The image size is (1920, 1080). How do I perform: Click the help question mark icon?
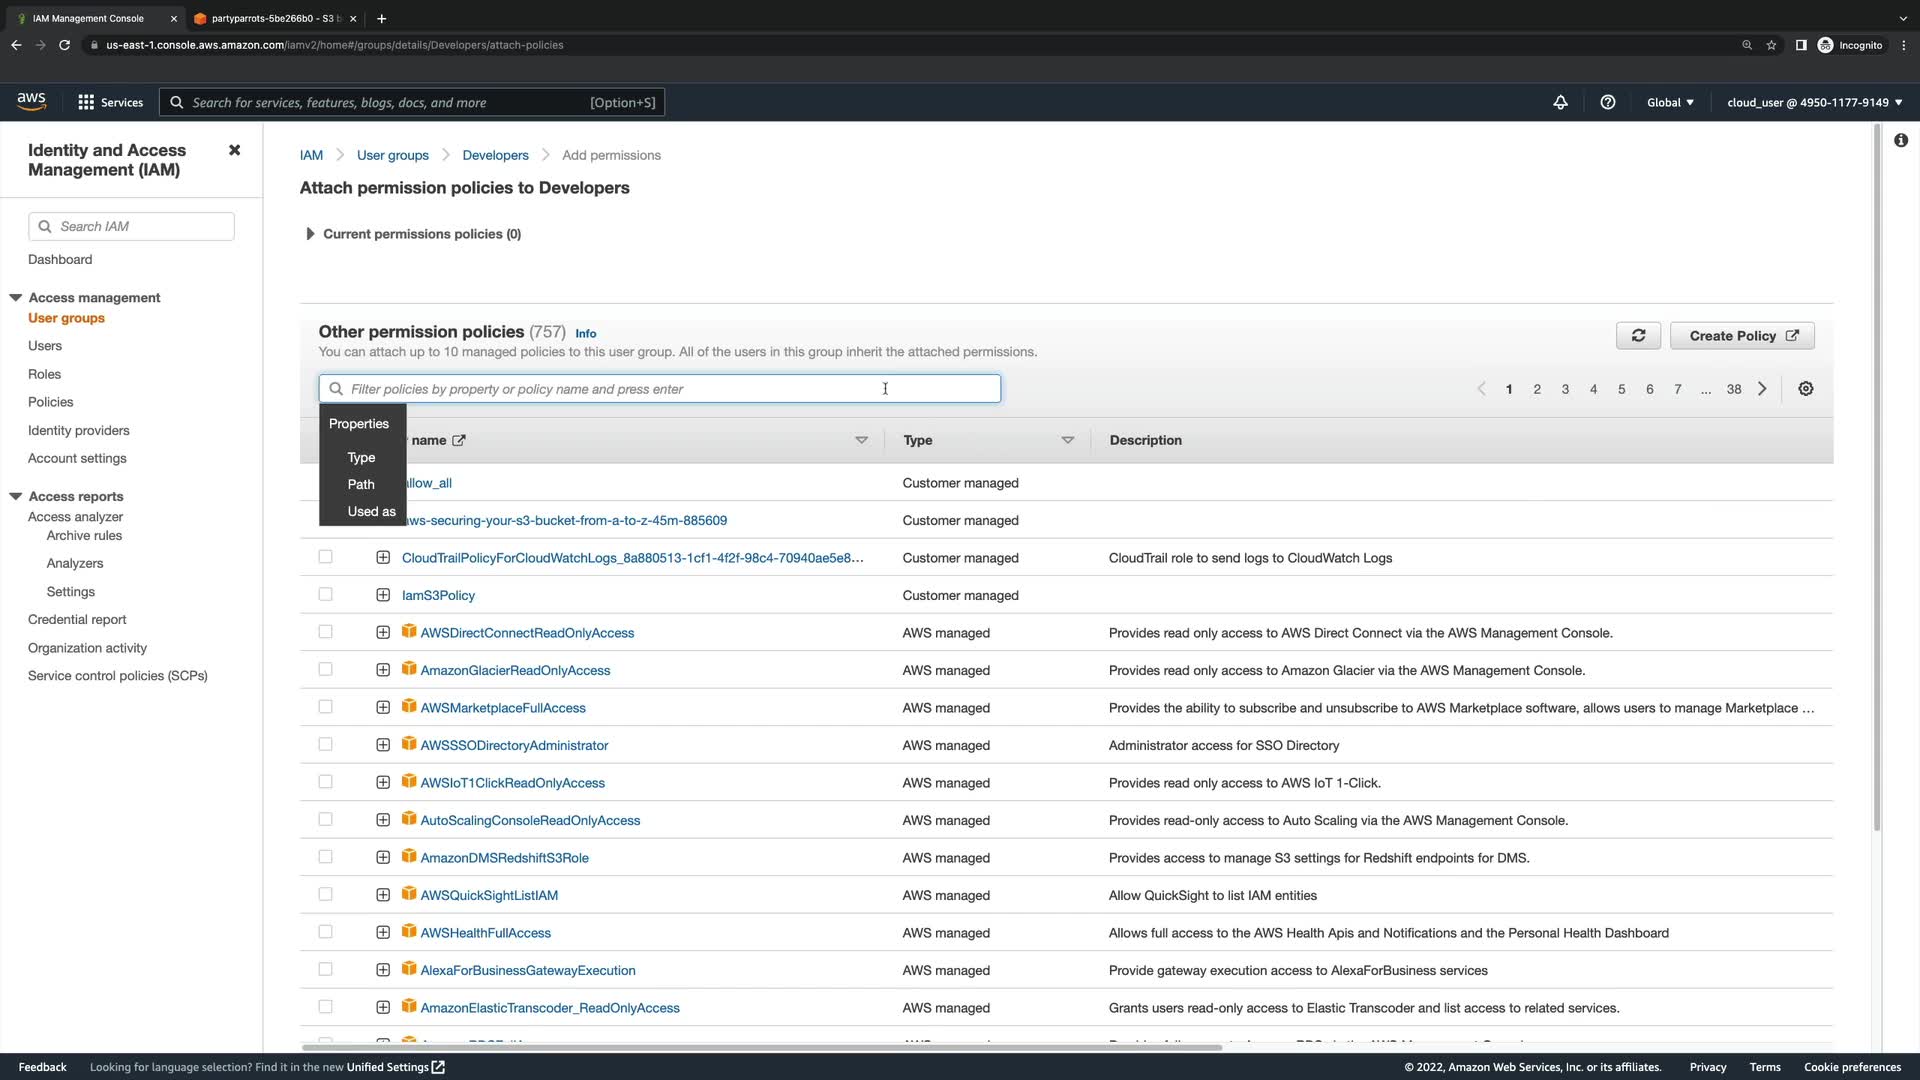click(x=1607, y=102)
